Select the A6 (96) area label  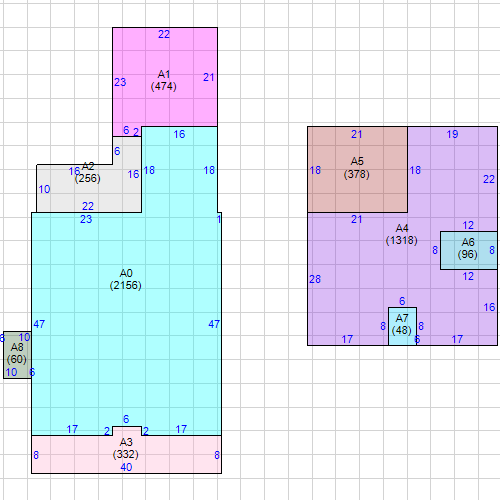click(468, 248)
